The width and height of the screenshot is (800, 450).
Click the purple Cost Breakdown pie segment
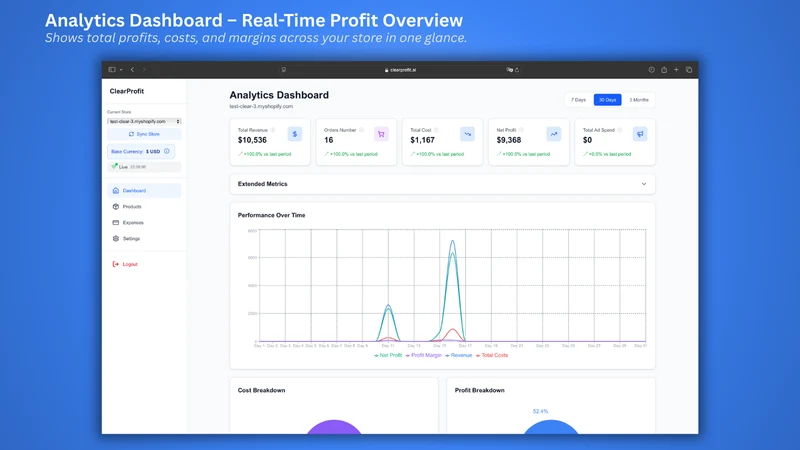(x=334, y=428)
